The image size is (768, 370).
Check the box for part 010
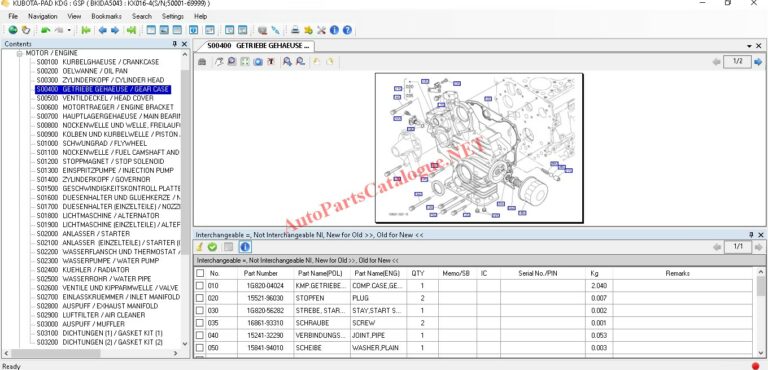tap(200, 286)
